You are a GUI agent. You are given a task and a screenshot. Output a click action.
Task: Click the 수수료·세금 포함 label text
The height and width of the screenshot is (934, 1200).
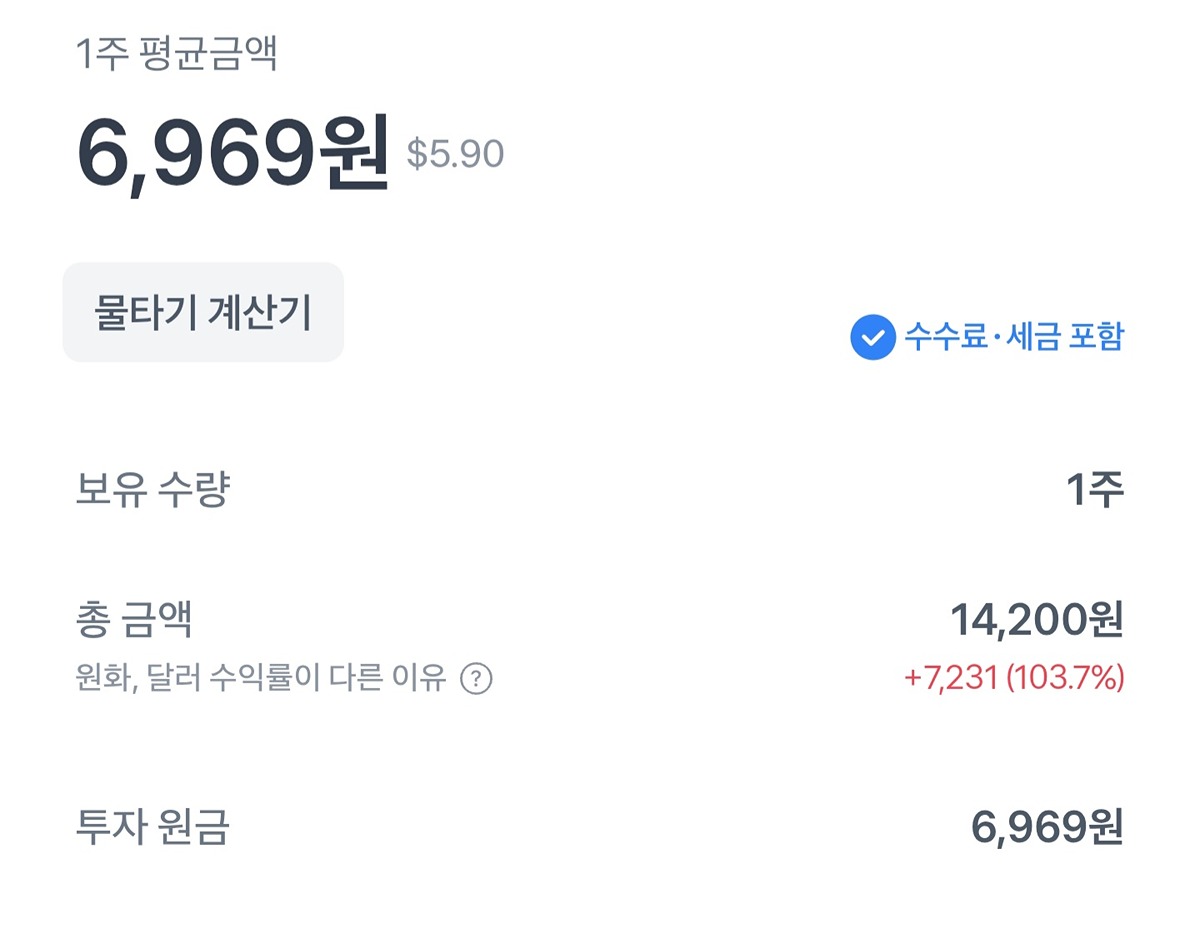click(x=1013, y=337)
